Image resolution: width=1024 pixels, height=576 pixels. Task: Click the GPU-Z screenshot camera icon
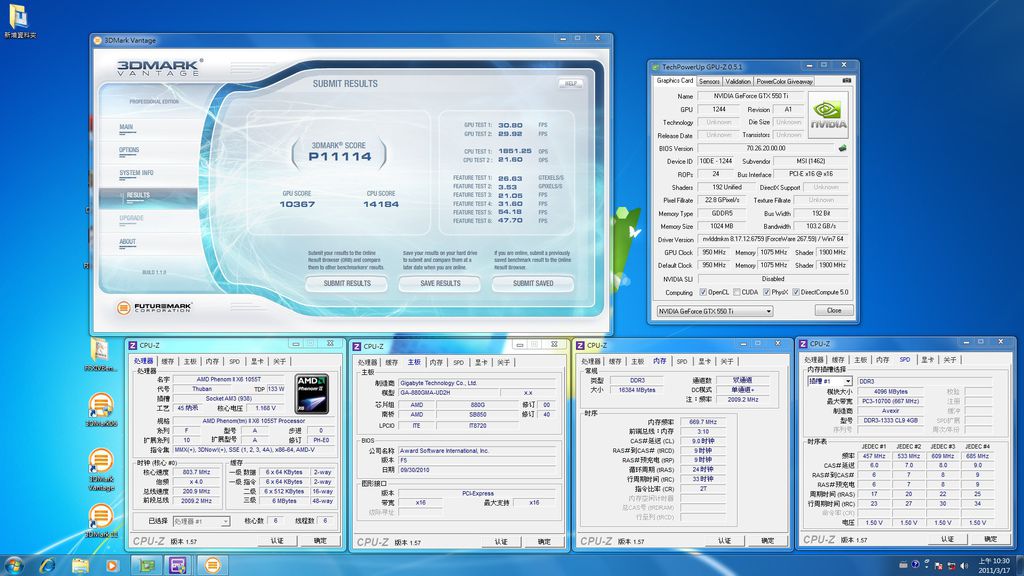coord(846,81)
